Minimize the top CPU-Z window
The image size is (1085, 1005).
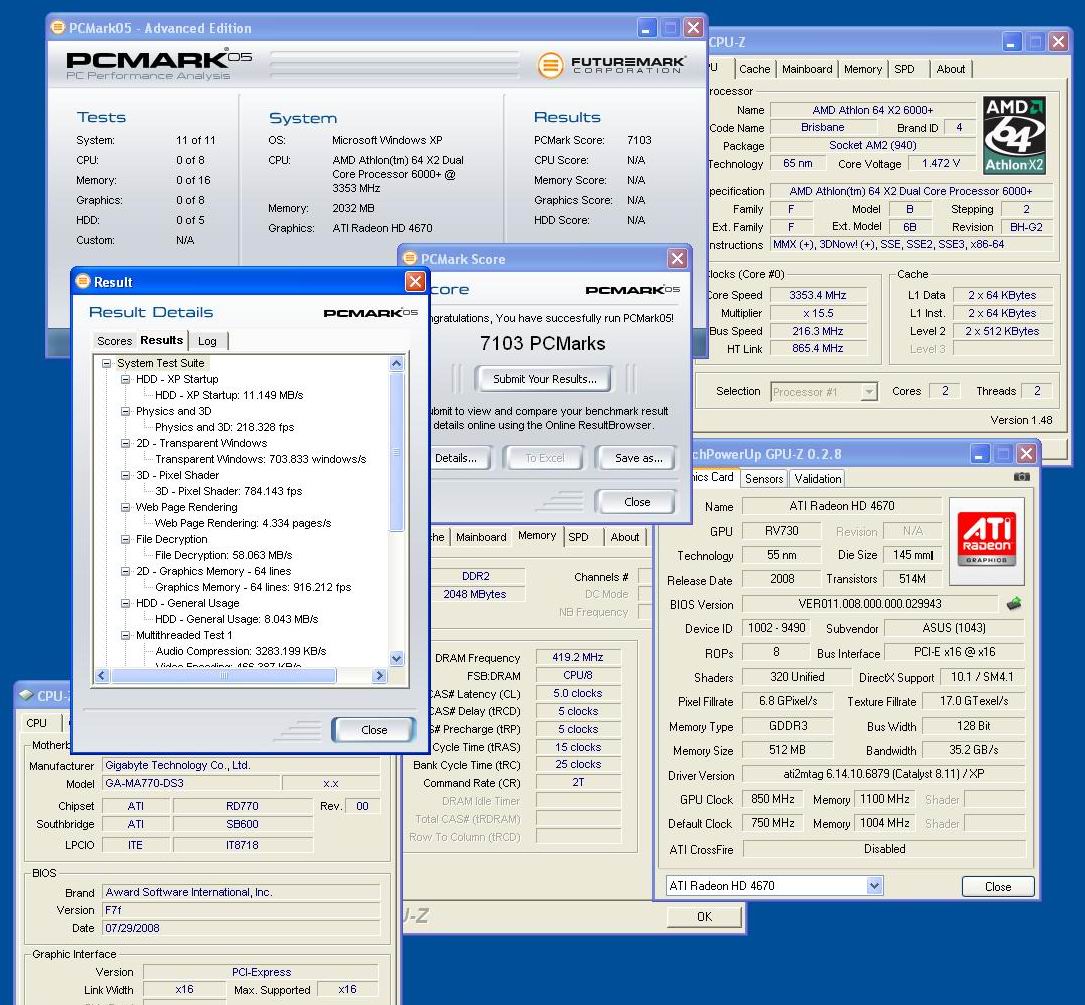pos(1012,42)
